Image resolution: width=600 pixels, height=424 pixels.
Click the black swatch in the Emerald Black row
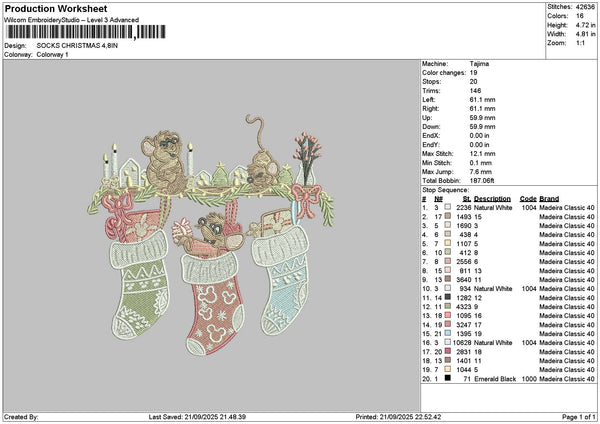(x=447, y=378)
